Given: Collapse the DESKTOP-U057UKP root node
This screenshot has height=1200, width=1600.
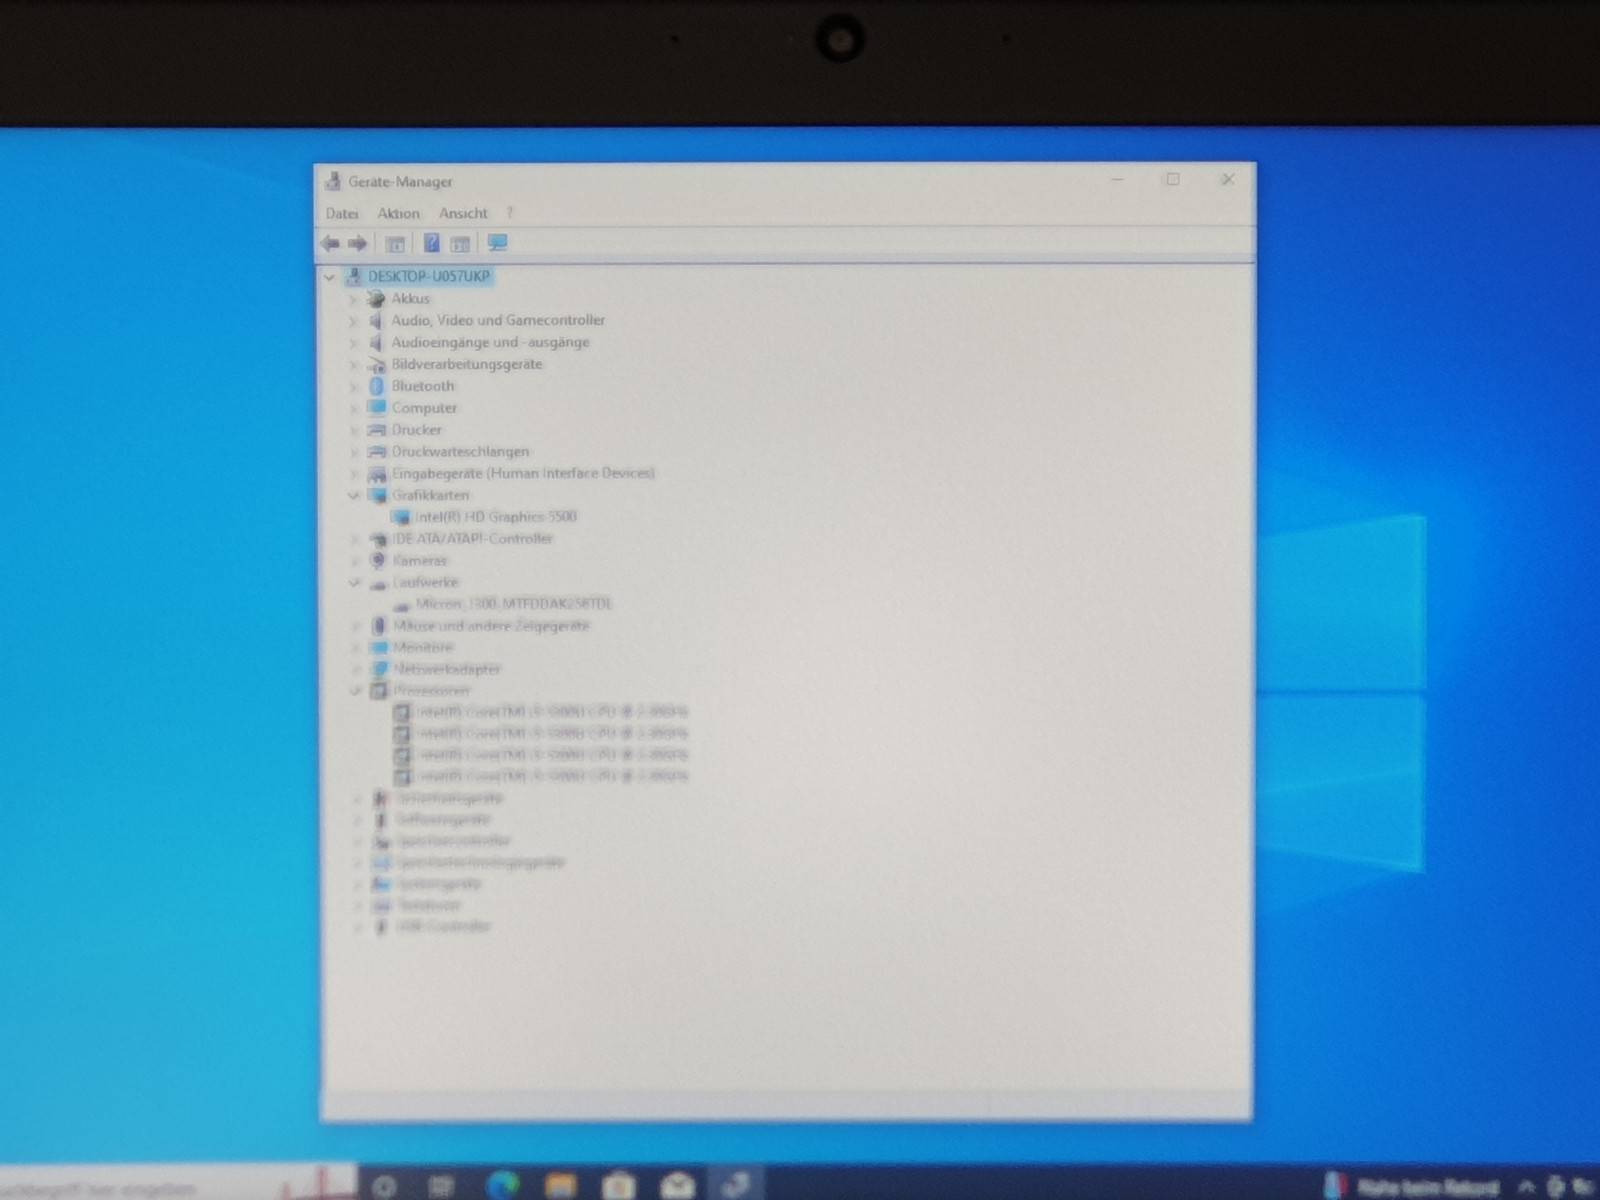Looking at the screenshot, I should (x=329, y=277).
